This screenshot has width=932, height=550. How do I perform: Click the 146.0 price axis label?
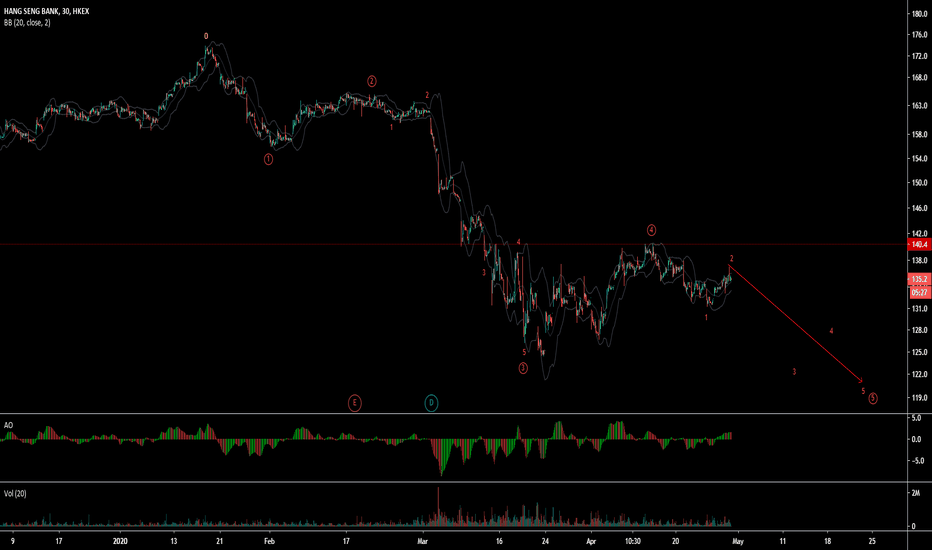click(x=920, y=208)
